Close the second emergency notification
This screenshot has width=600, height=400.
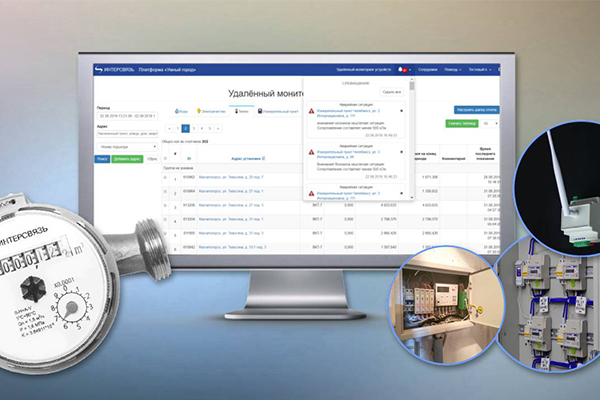(x=403, y=151)
